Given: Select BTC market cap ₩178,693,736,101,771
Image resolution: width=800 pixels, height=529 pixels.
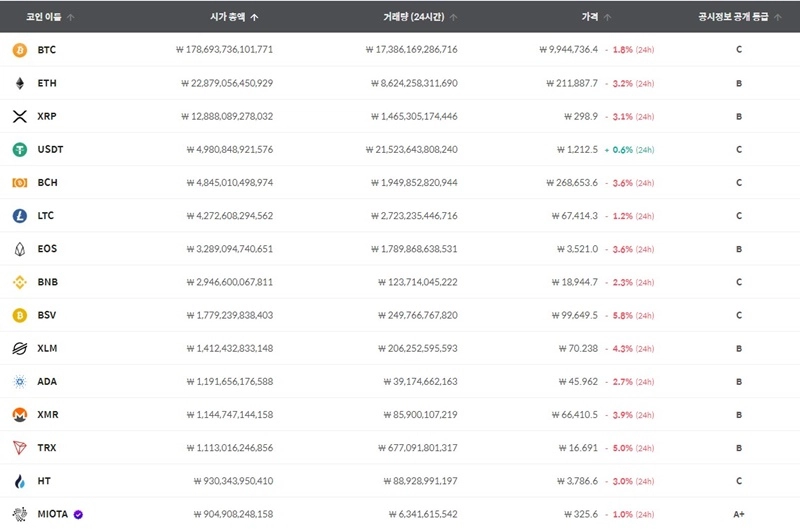Looking at the screenshot, I should [224, 50].
